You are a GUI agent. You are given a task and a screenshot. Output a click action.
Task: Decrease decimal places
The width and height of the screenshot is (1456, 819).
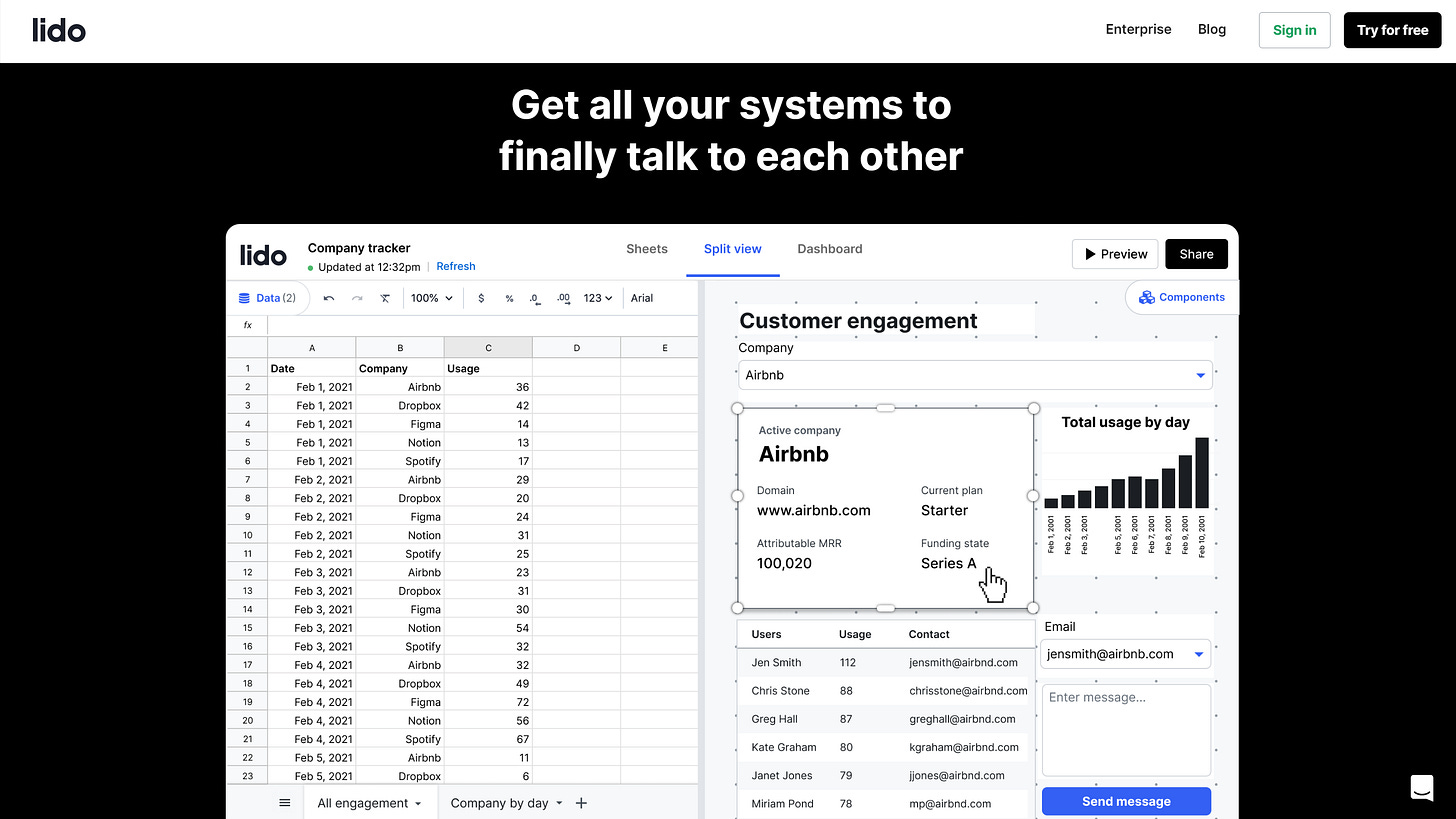pyautogui.click(x=535, y=298)
